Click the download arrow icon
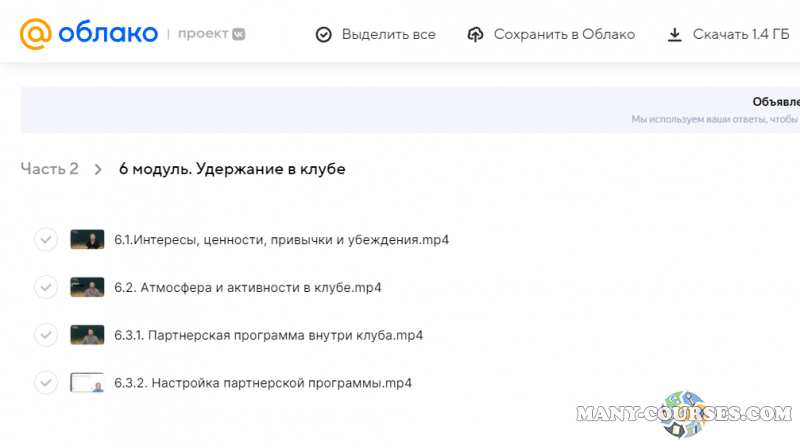800x447 pixels. 674,35
